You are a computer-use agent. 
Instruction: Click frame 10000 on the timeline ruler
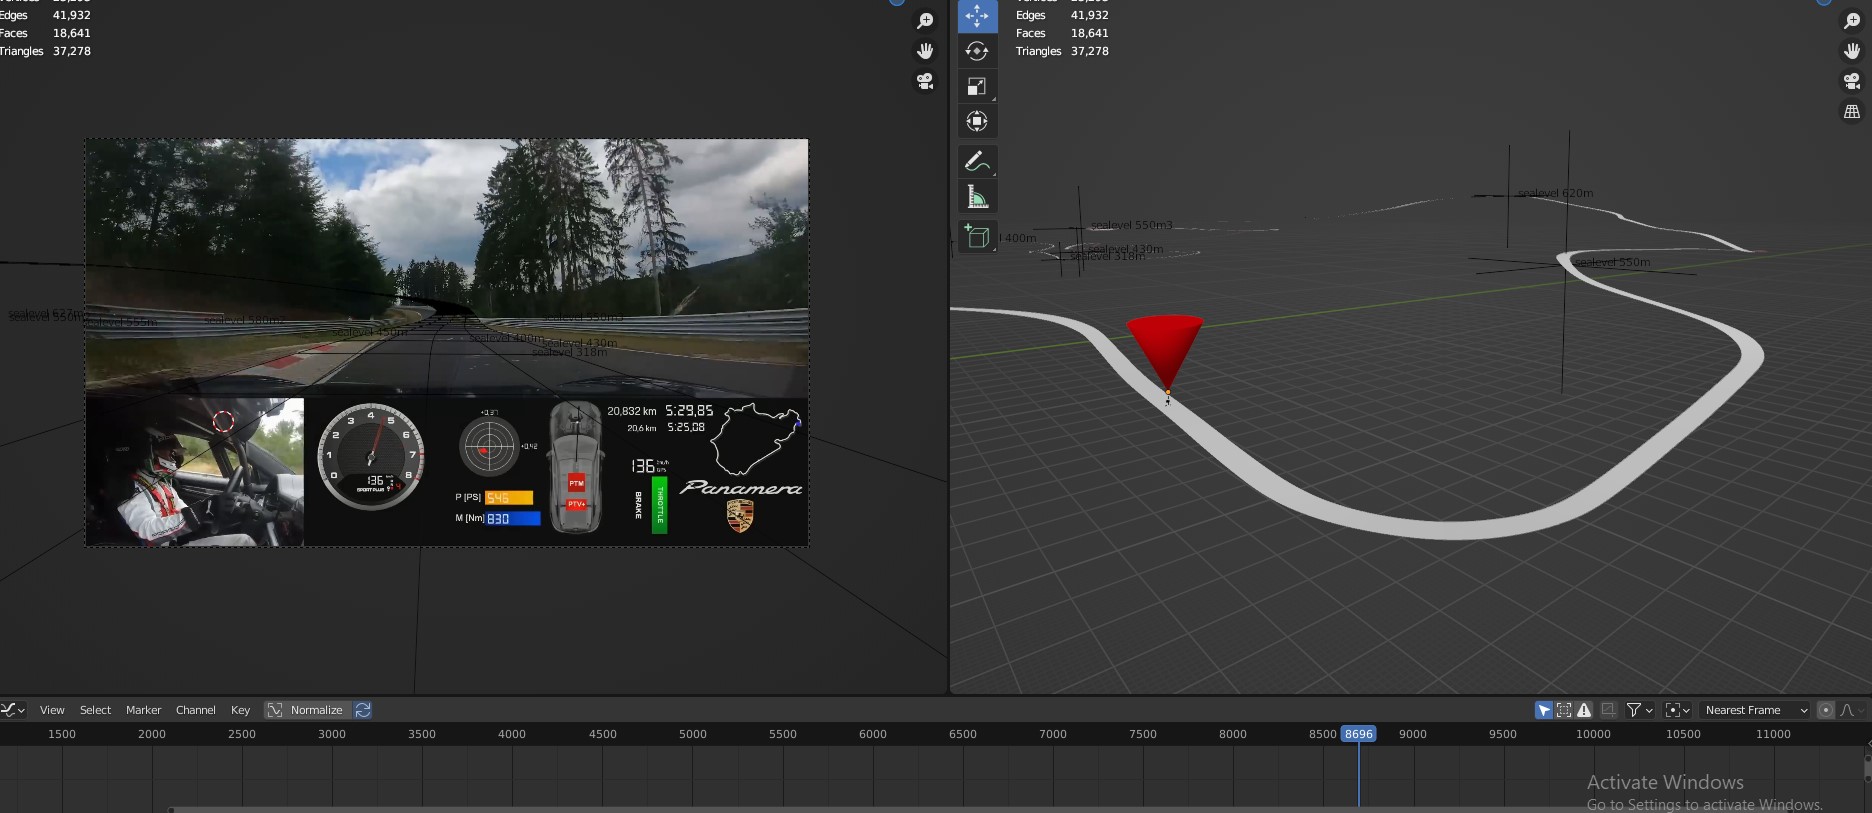coord(1593,734)
